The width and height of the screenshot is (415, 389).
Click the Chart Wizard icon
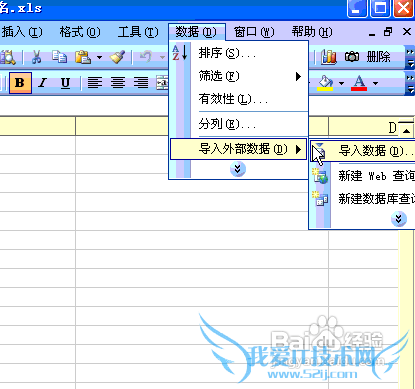[328, 57]
